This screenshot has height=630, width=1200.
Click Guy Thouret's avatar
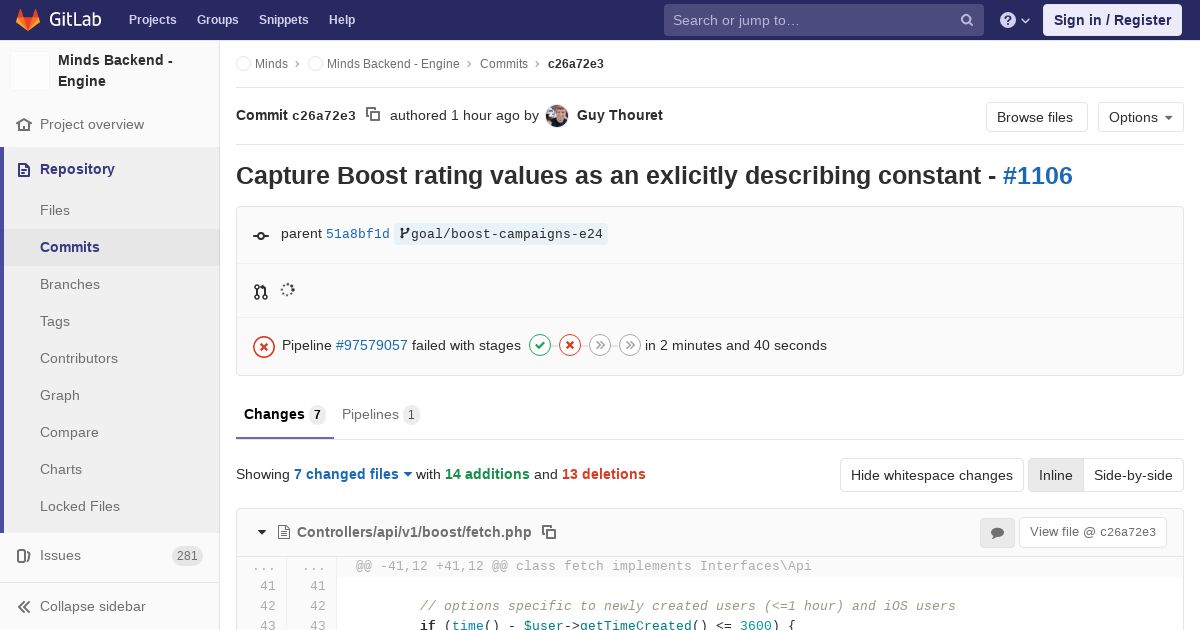click(x=558, y=116)
